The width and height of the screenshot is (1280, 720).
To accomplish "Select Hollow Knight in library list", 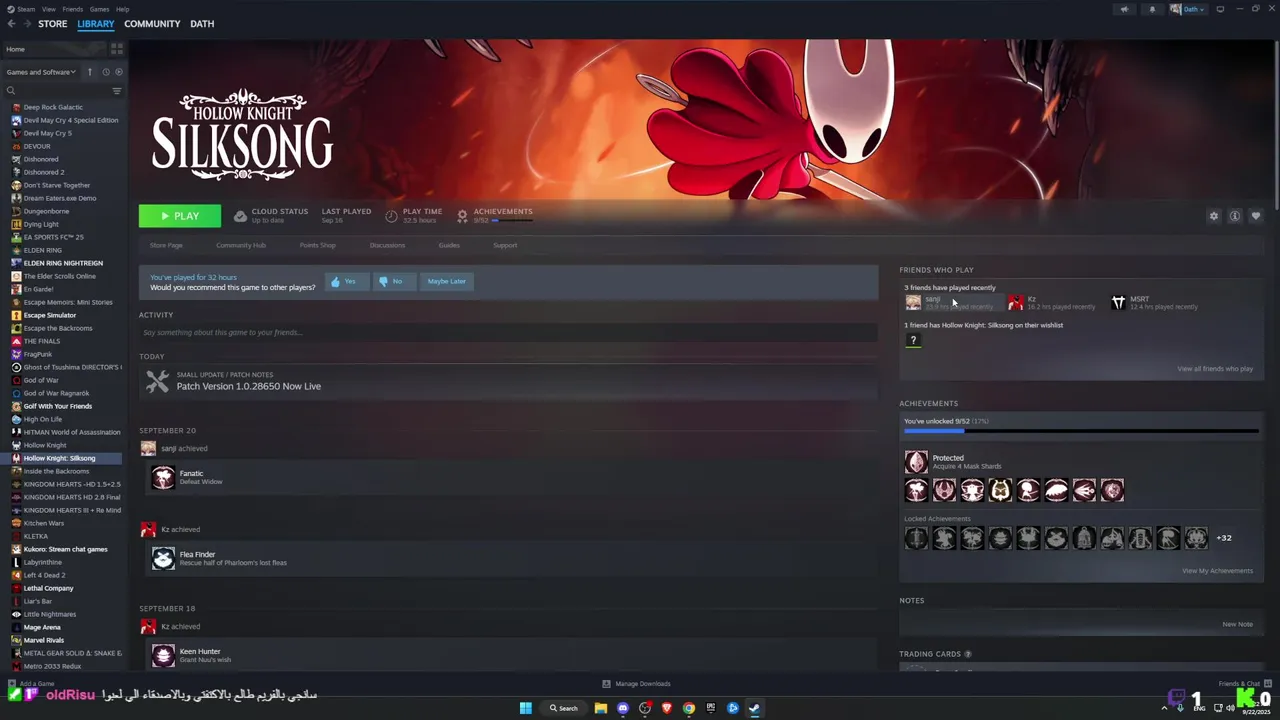I will tap(45, 445).
